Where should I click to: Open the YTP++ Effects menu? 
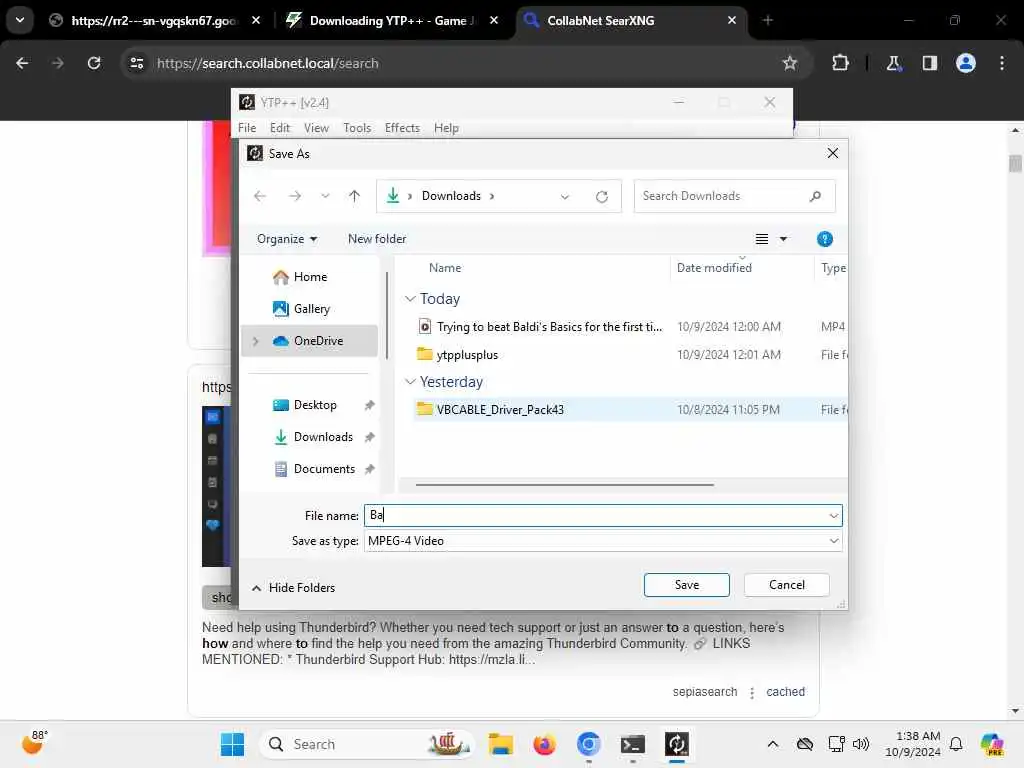click(x=402, y=128)
